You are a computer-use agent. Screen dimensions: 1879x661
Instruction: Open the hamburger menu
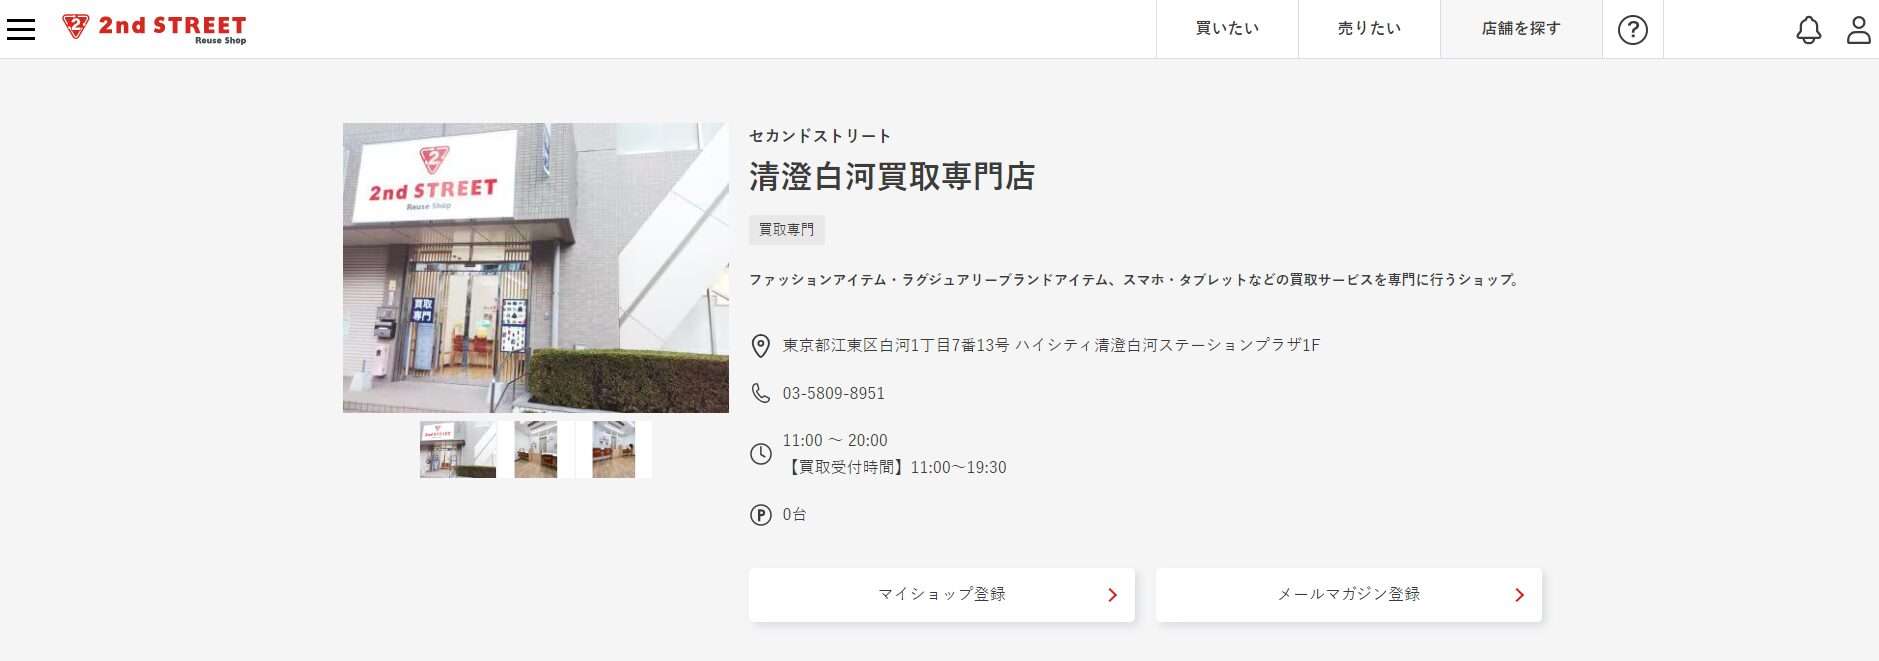point(21,29)
